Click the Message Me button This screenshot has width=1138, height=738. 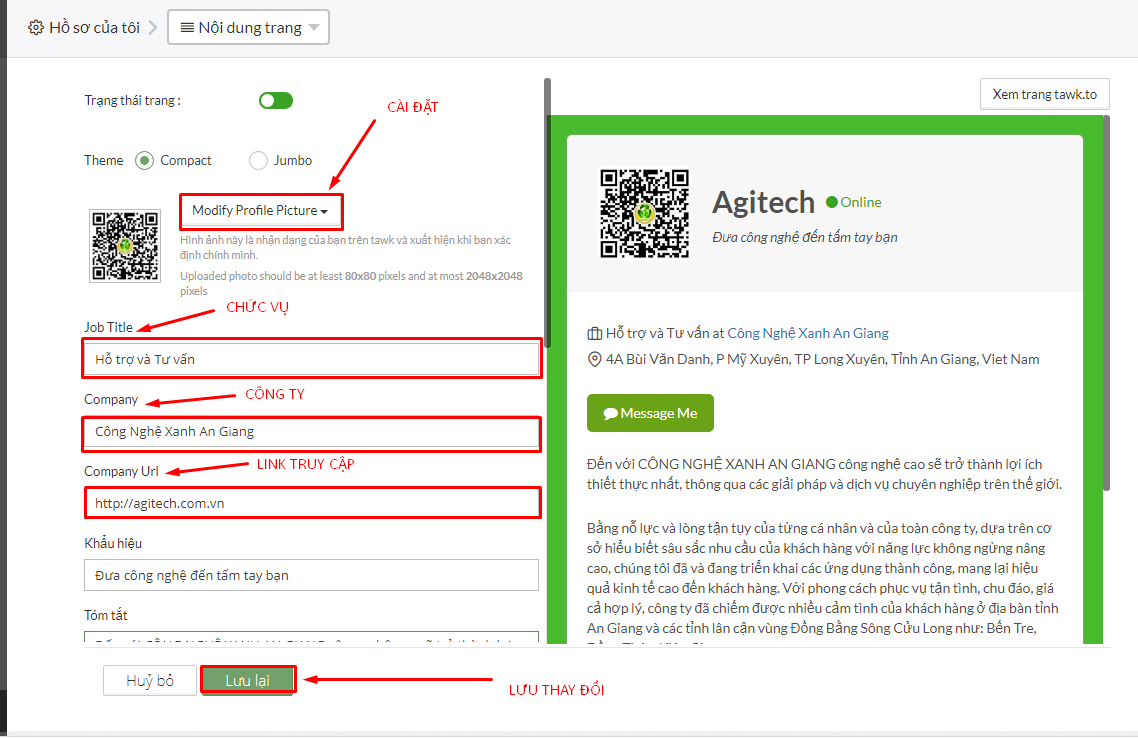point(650,413)
